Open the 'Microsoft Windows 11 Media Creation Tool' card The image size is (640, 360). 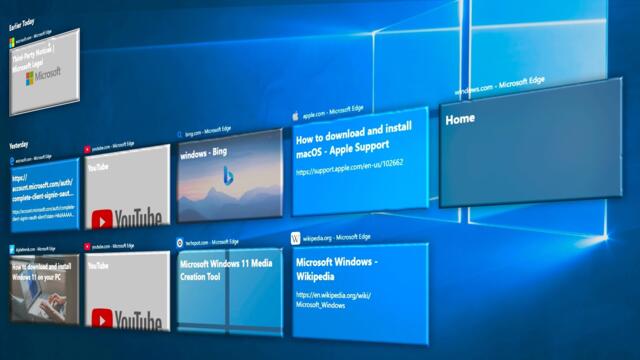(230, 292)
